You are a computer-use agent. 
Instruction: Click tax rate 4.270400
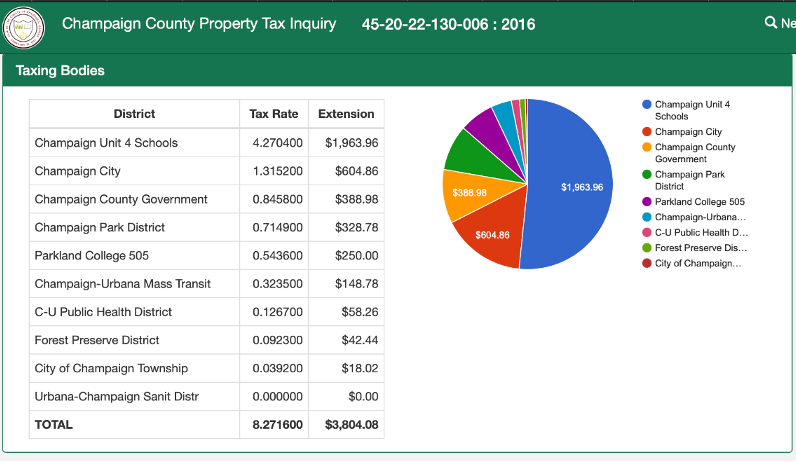click(x=278, y=143)
